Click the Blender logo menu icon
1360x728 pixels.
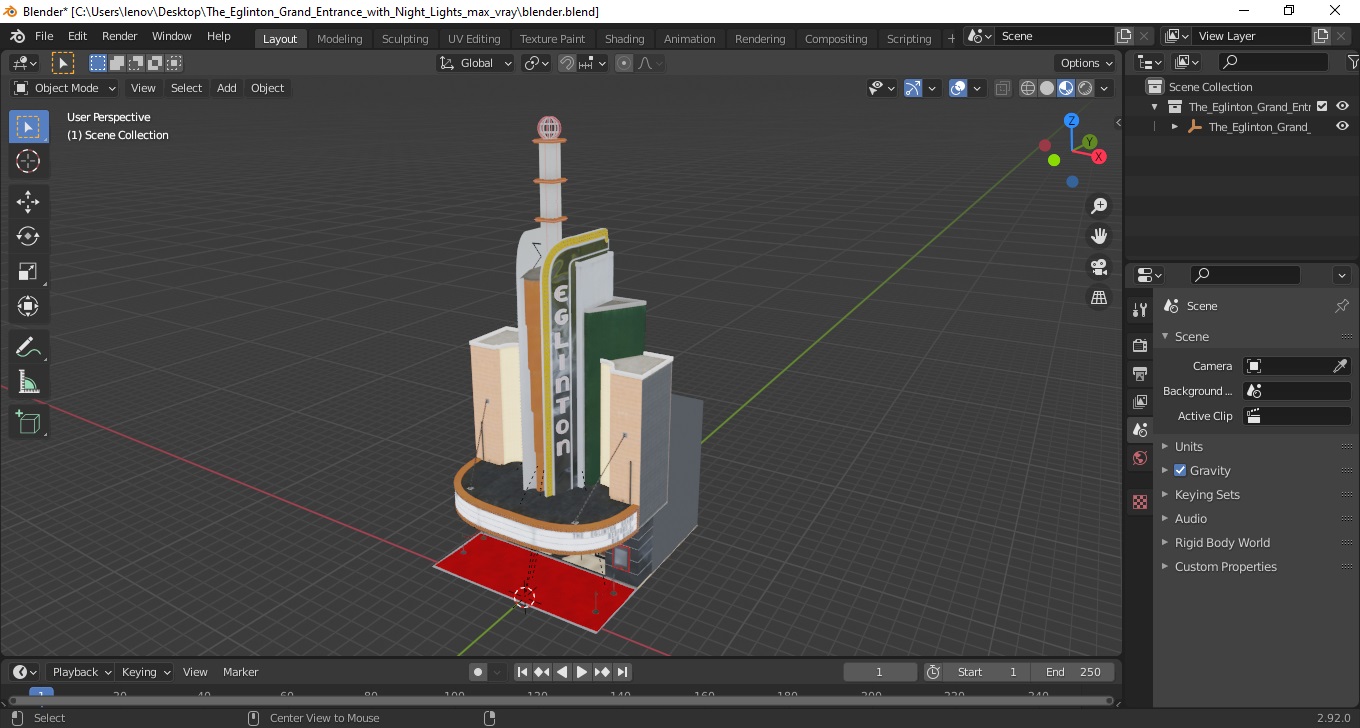point(17,36)
